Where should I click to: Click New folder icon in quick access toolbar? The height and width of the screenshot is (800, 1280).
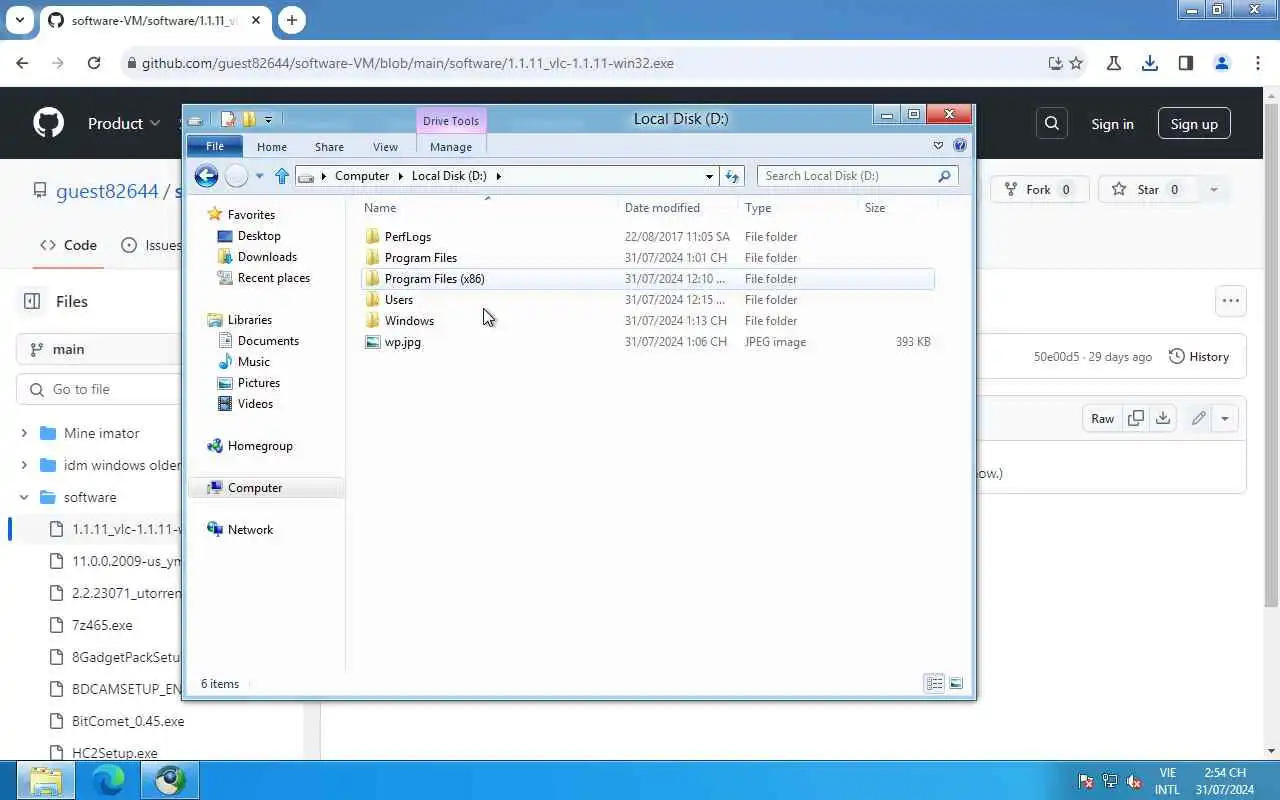click(x=249, y=119)
